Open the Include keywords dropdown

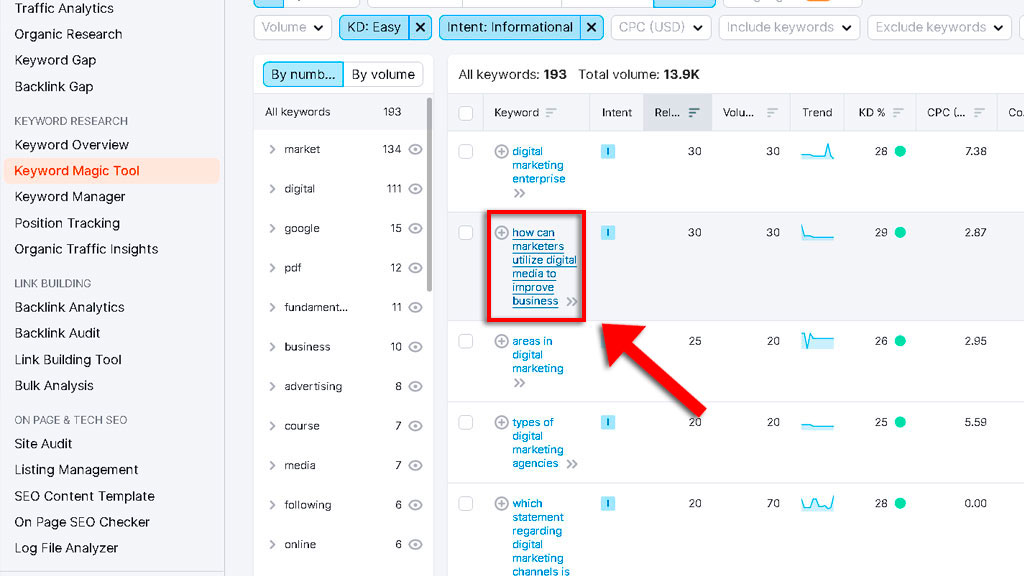[x=789, y=27]
